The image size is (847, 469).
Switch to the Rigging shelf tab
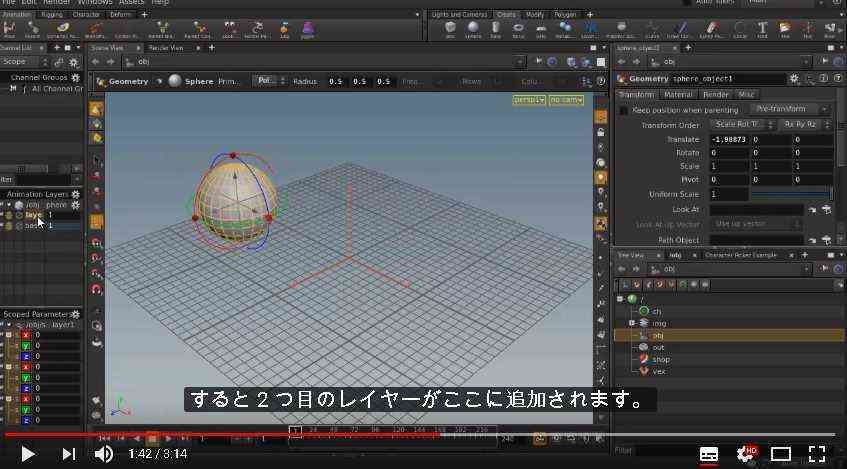[x=51, y=15]
